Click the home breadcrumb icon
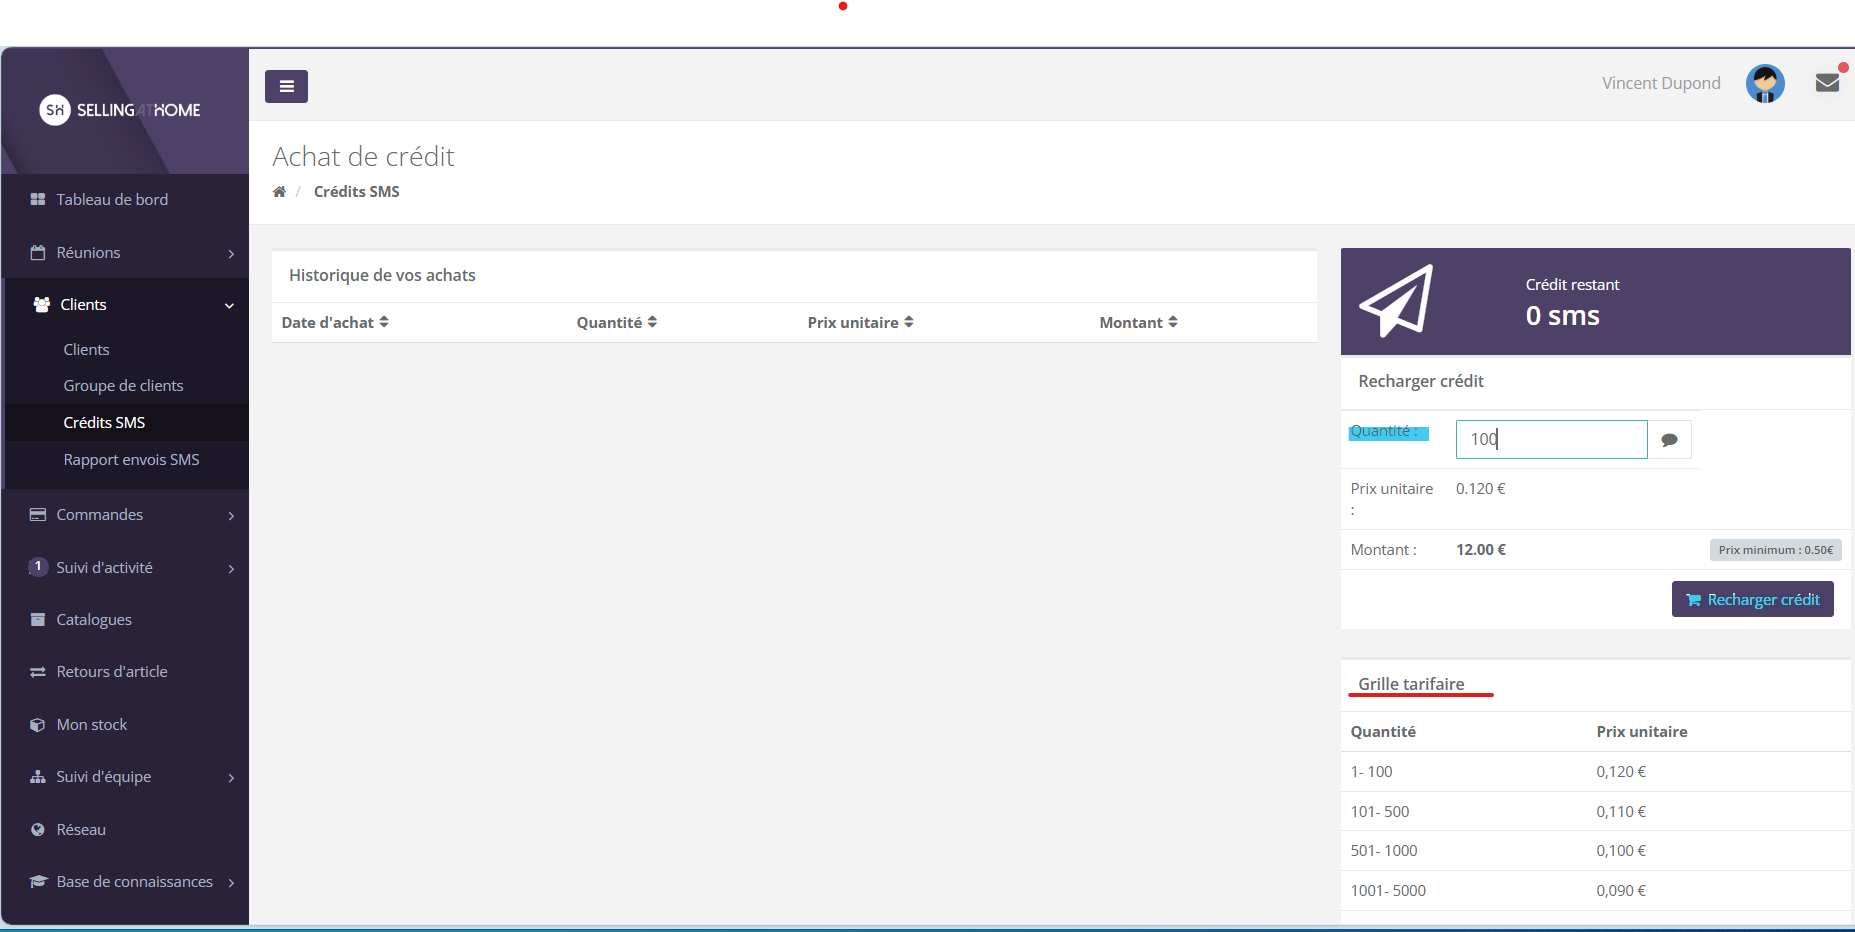Viewport: 1855px width, 932px height. (x=279, y=192)
